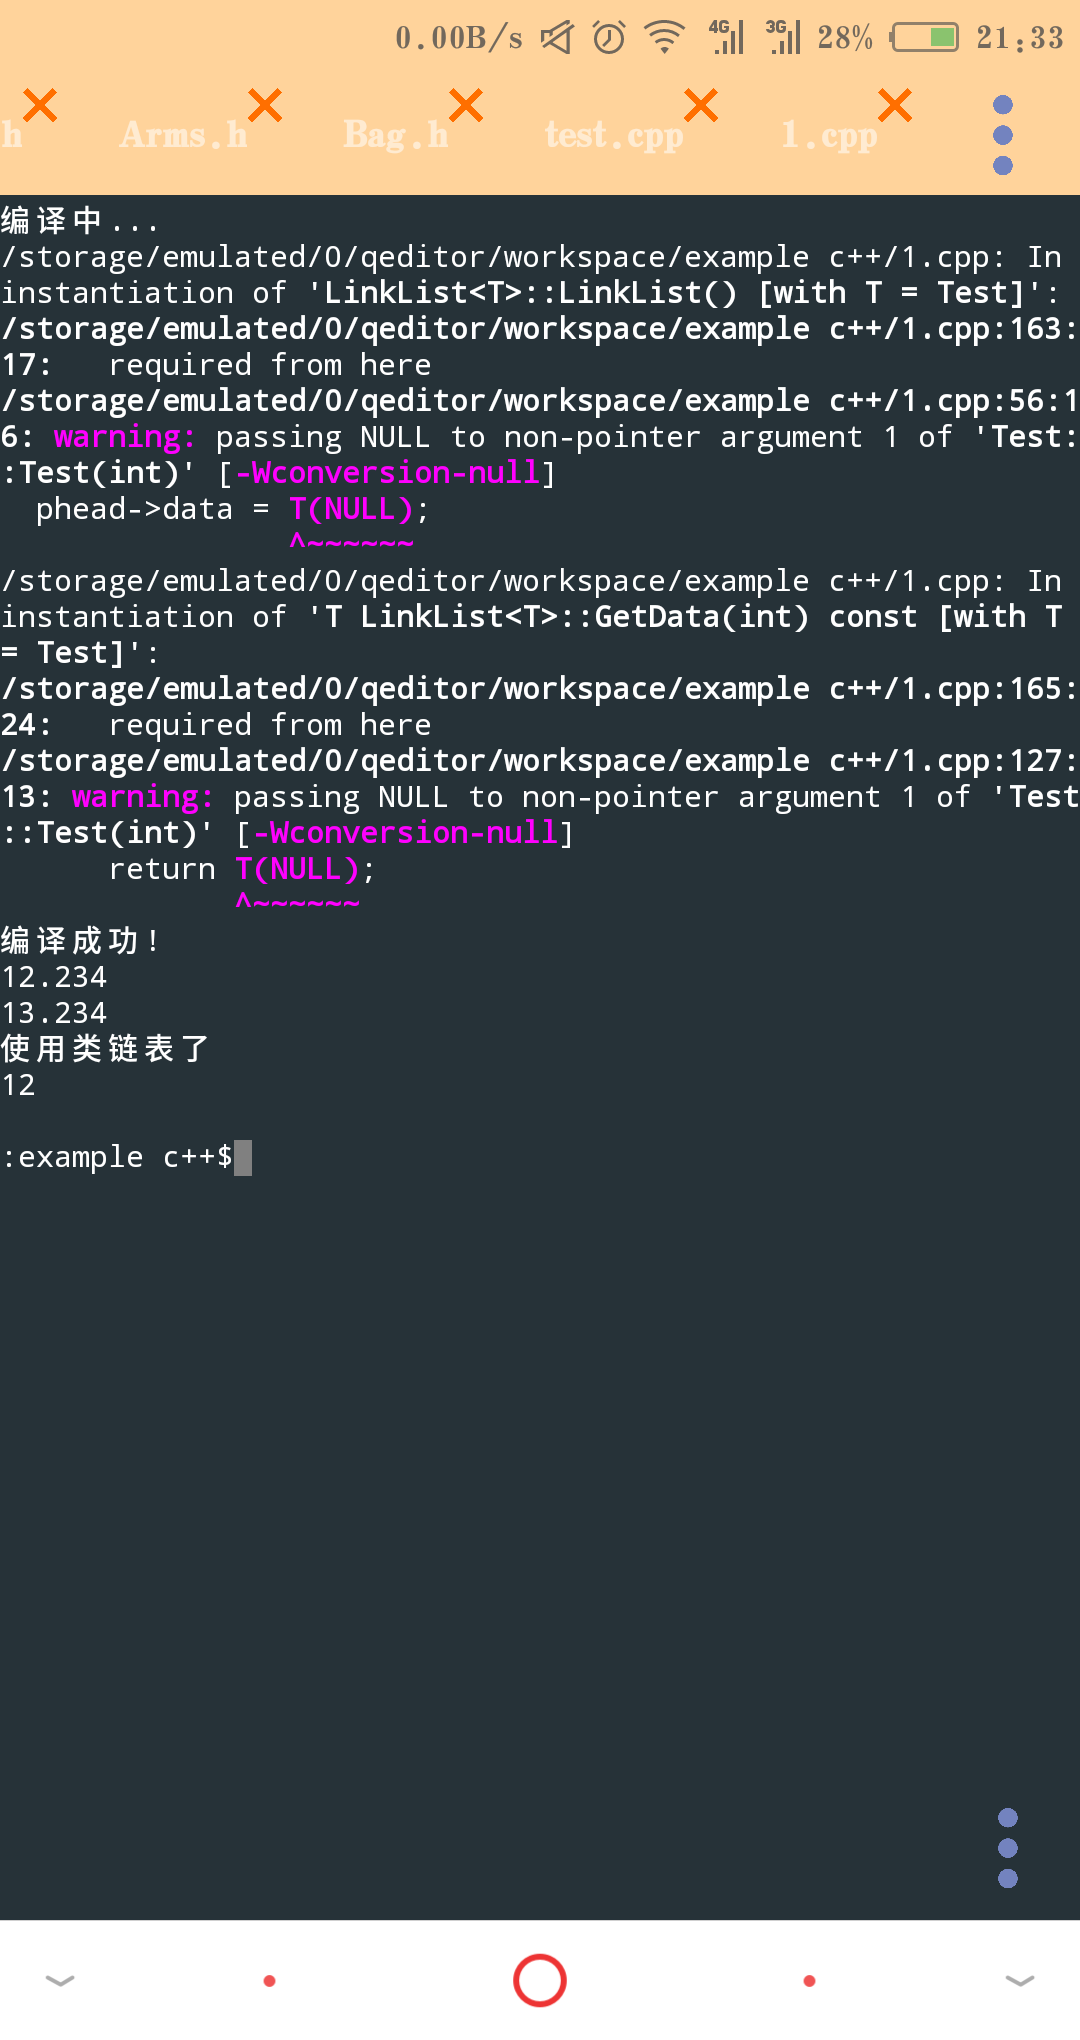Open the three-dot menu in the tab bar
The image size is (1080, 2040).
click(1003, 135)
